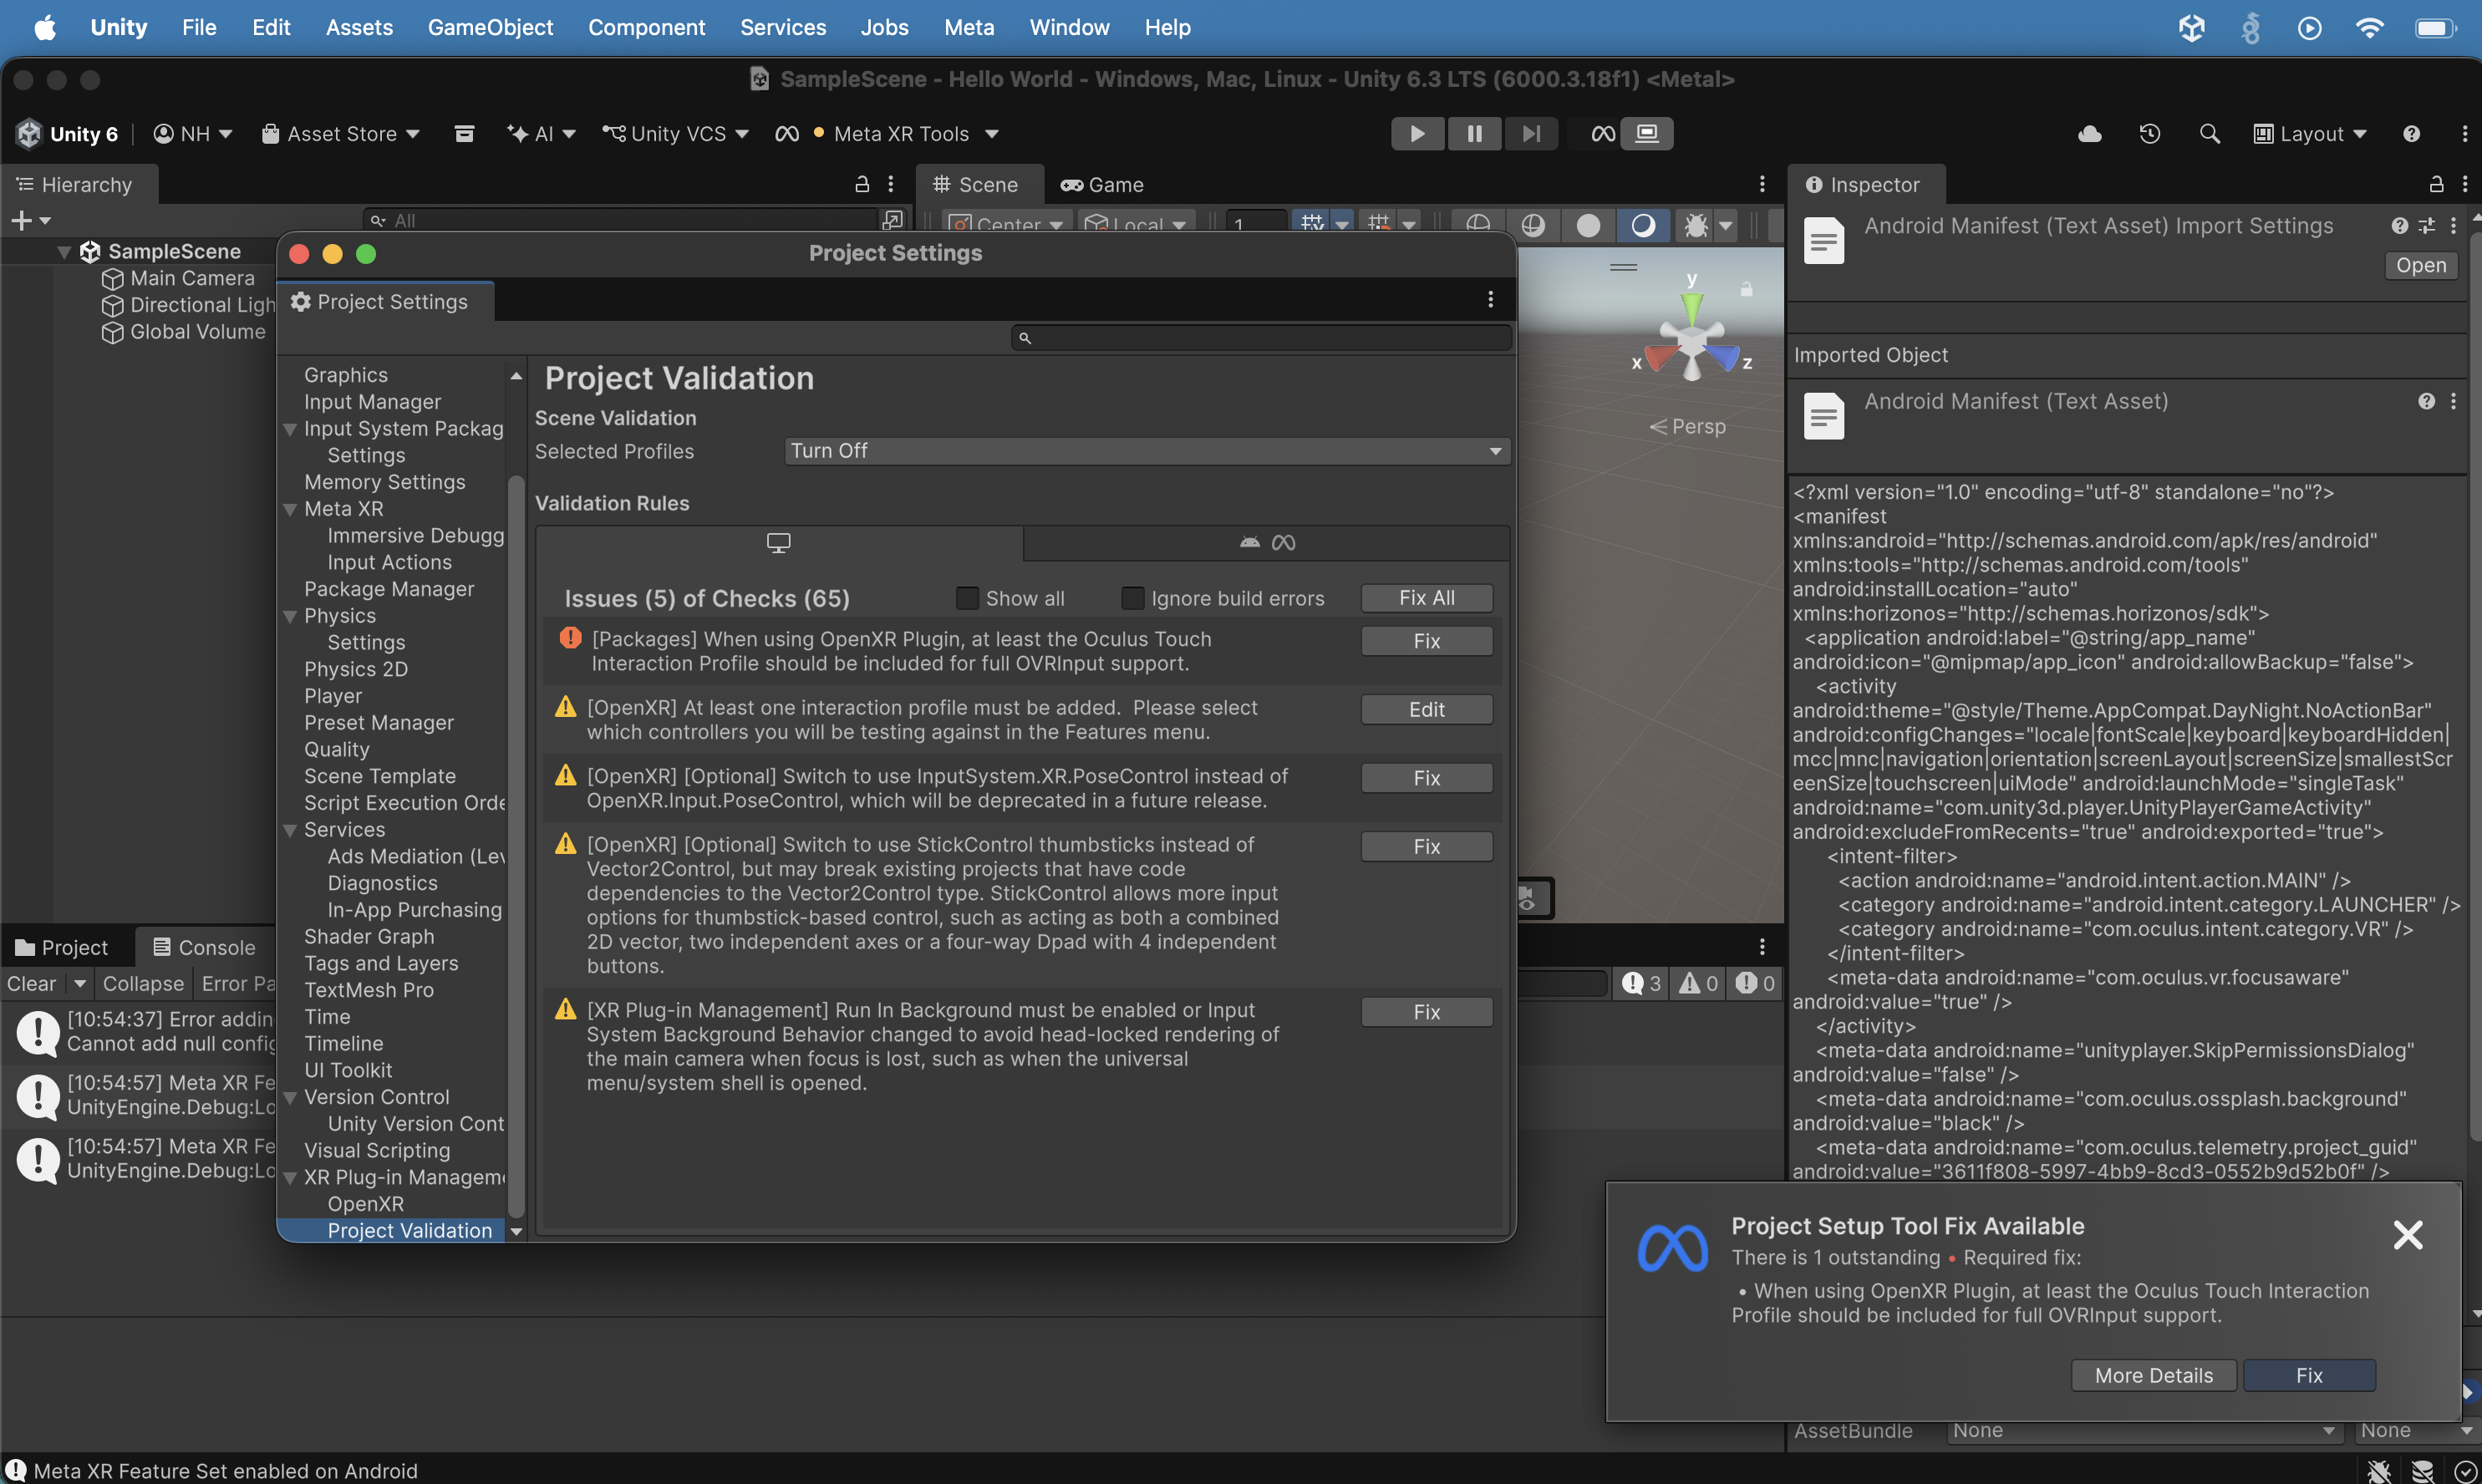The height and width of the screenshot is (1484, 2482).
Task: Toggle the device window icon beside Meta simulator
Action: click(x=1647, y=133)
